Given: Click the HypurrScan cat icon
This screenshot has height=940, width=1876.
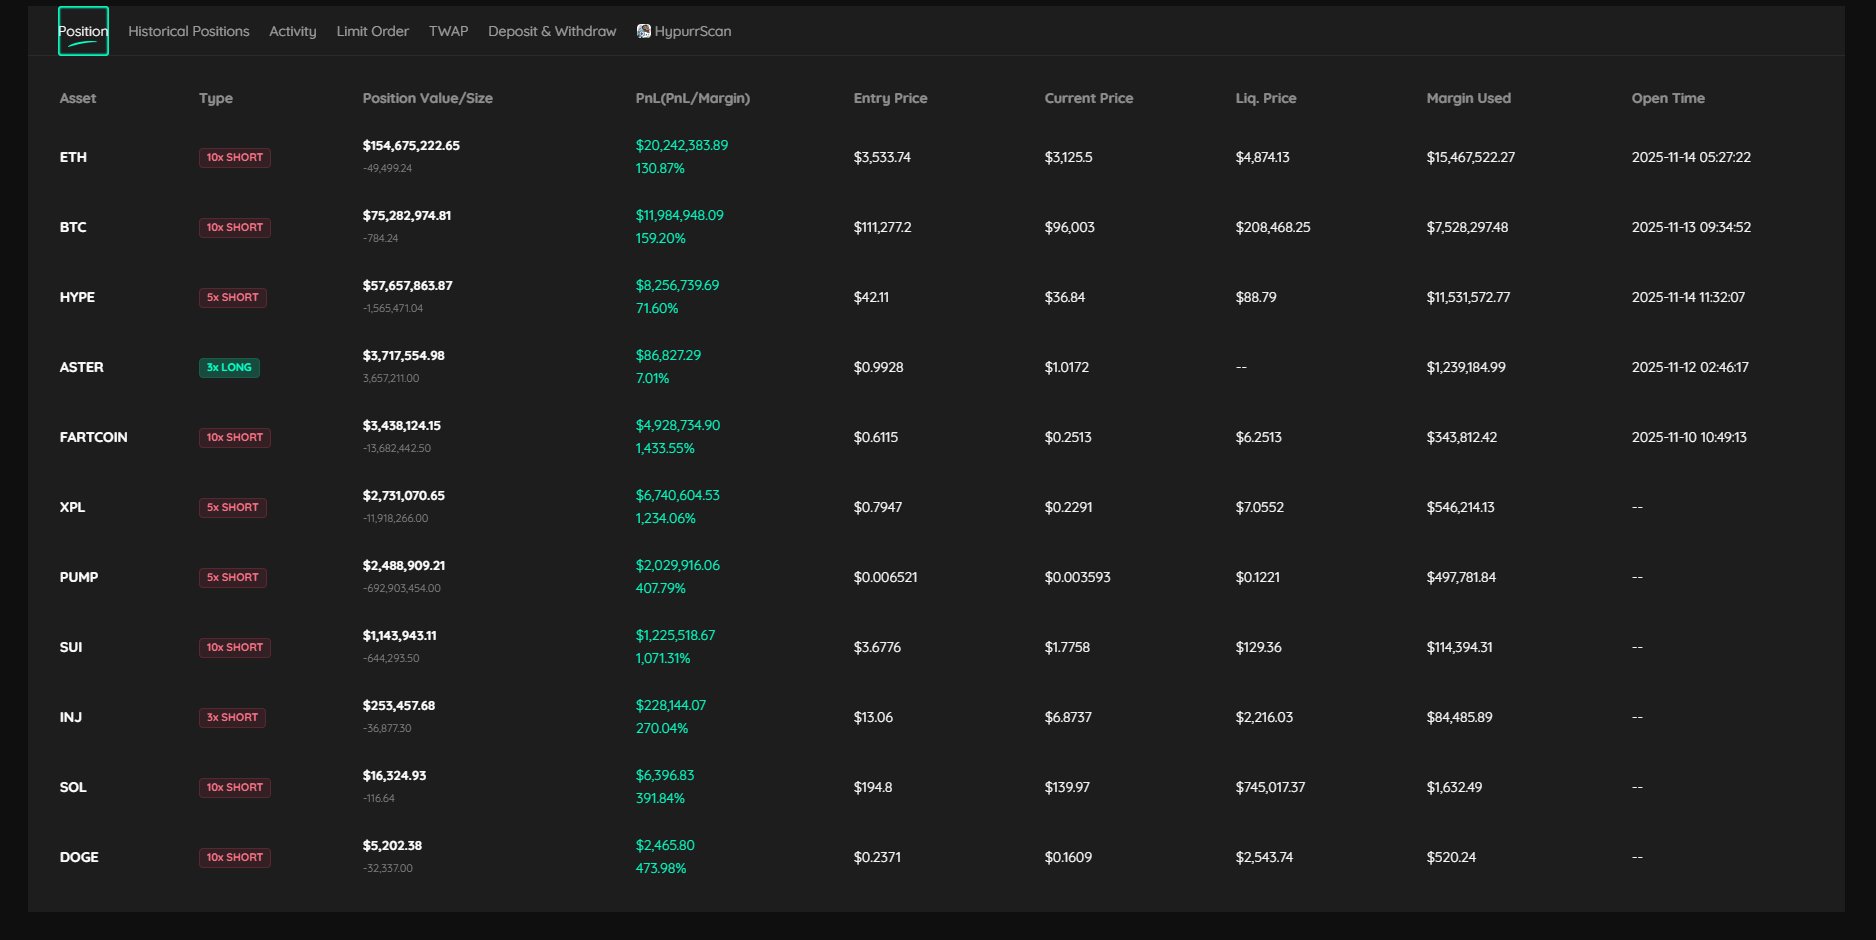Looking at the screenshot, I should [x=643, y=30].
